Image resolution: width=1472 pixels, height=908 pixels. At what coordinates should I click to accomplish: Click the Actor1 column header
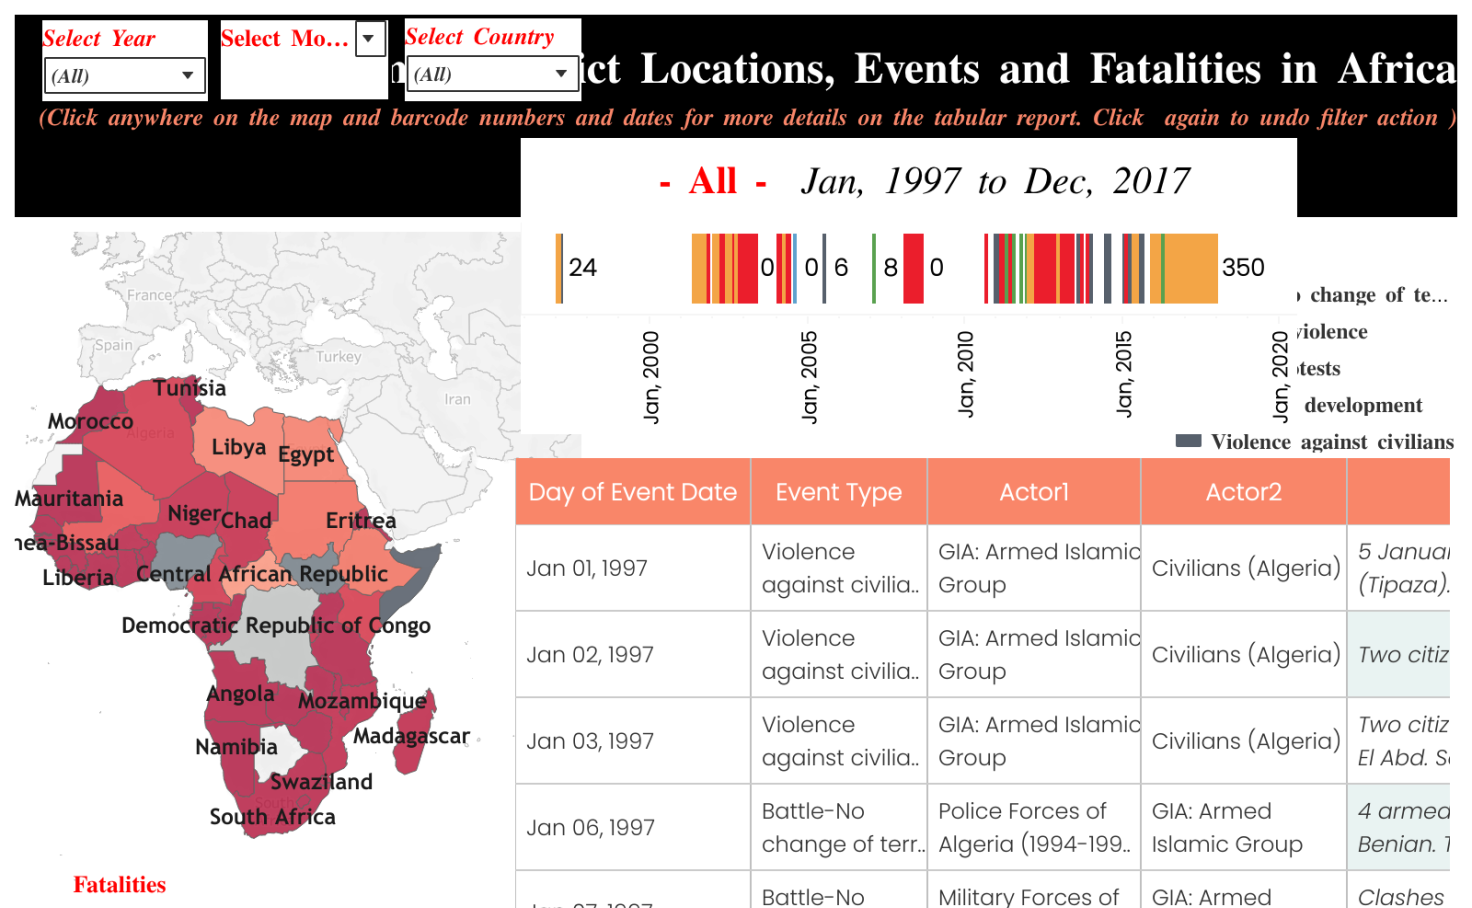(1033, 492)
